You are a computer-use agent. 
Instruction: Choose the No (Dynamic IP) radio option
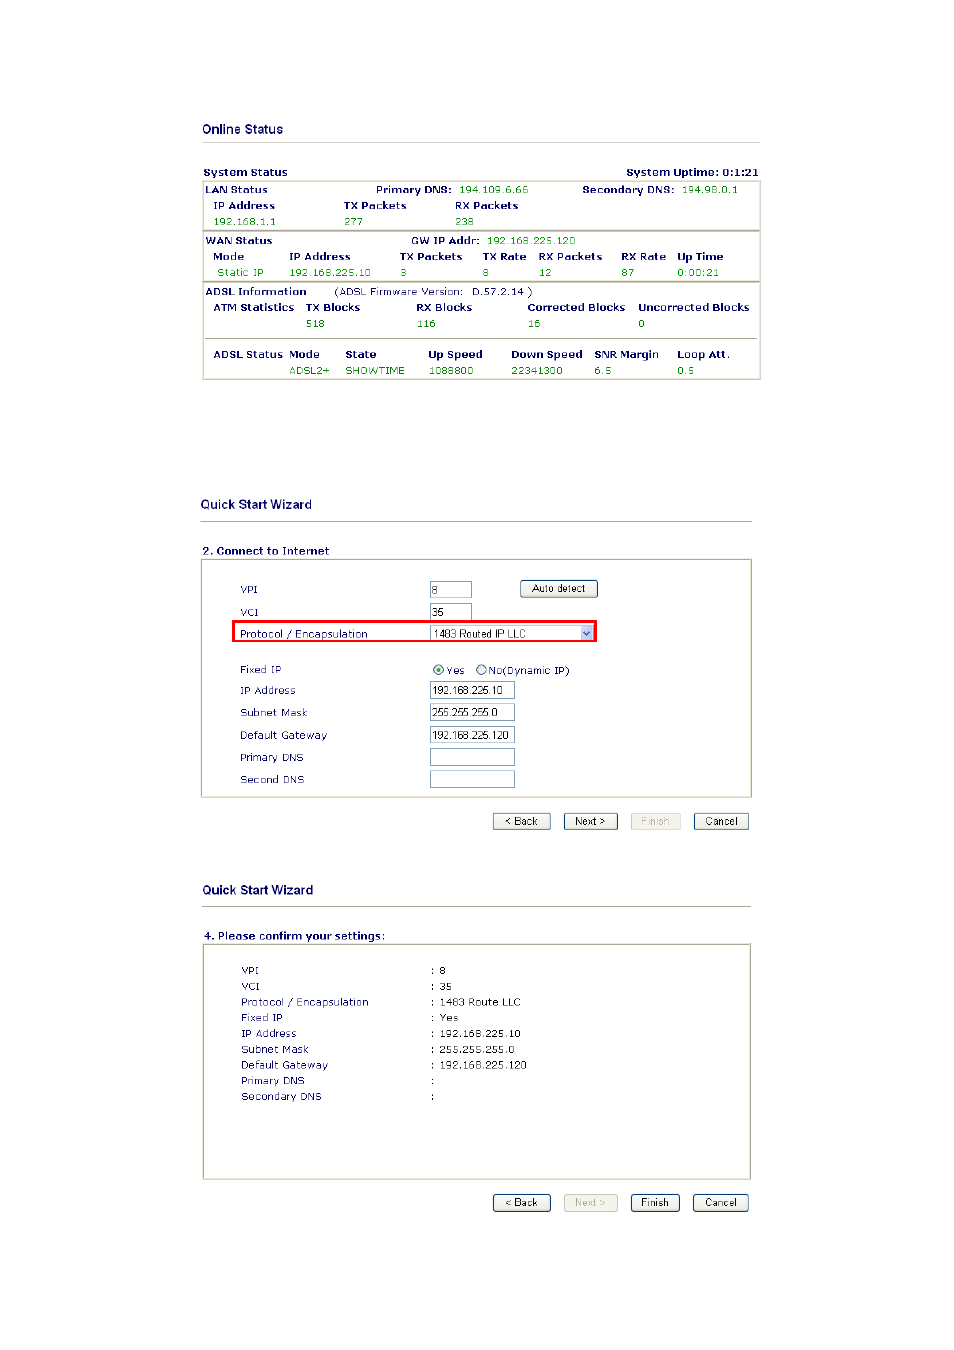(481, 670)
